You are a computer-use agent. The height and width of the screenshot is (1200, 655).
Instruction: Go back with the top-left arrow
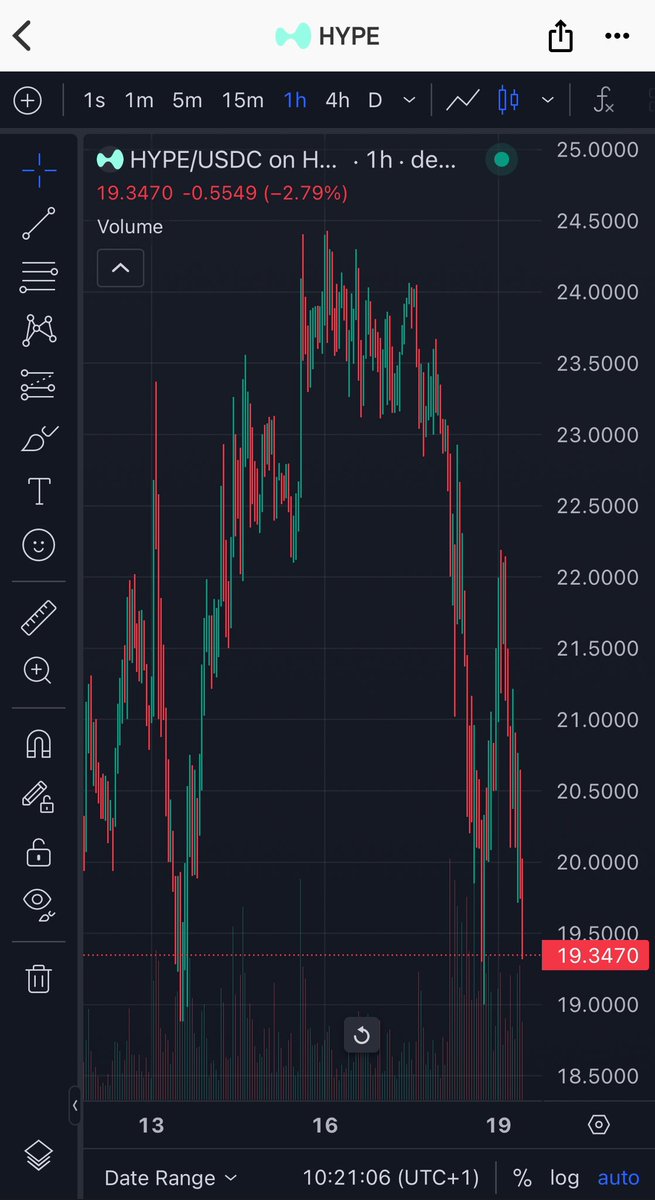click(22, 36)
